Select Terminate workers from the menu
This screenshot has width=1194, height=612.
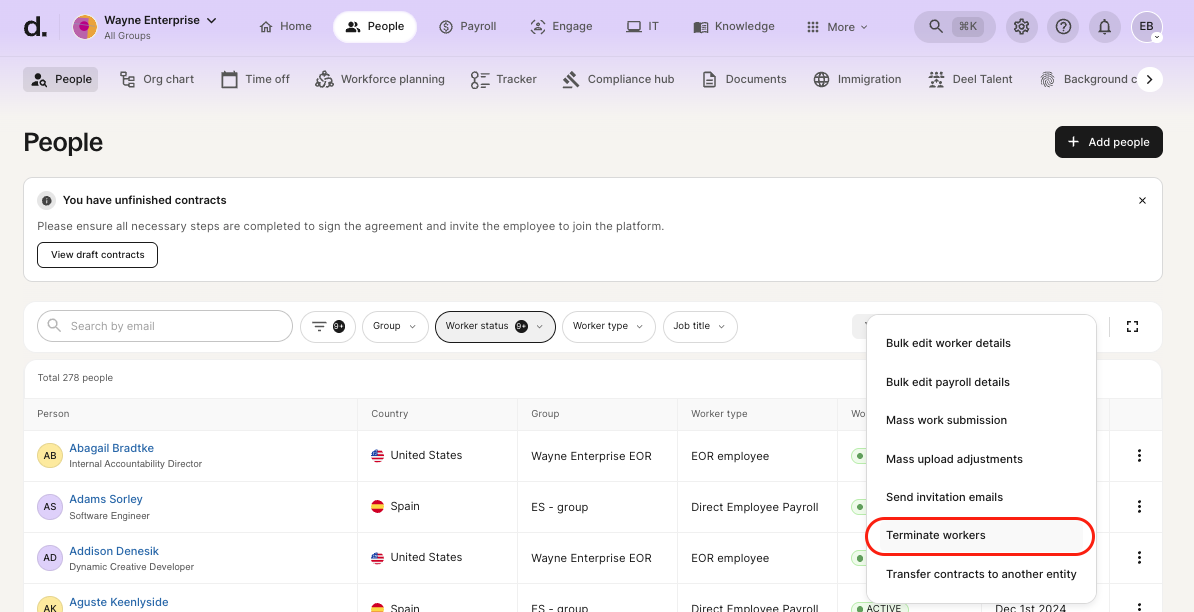coord(936,535)
